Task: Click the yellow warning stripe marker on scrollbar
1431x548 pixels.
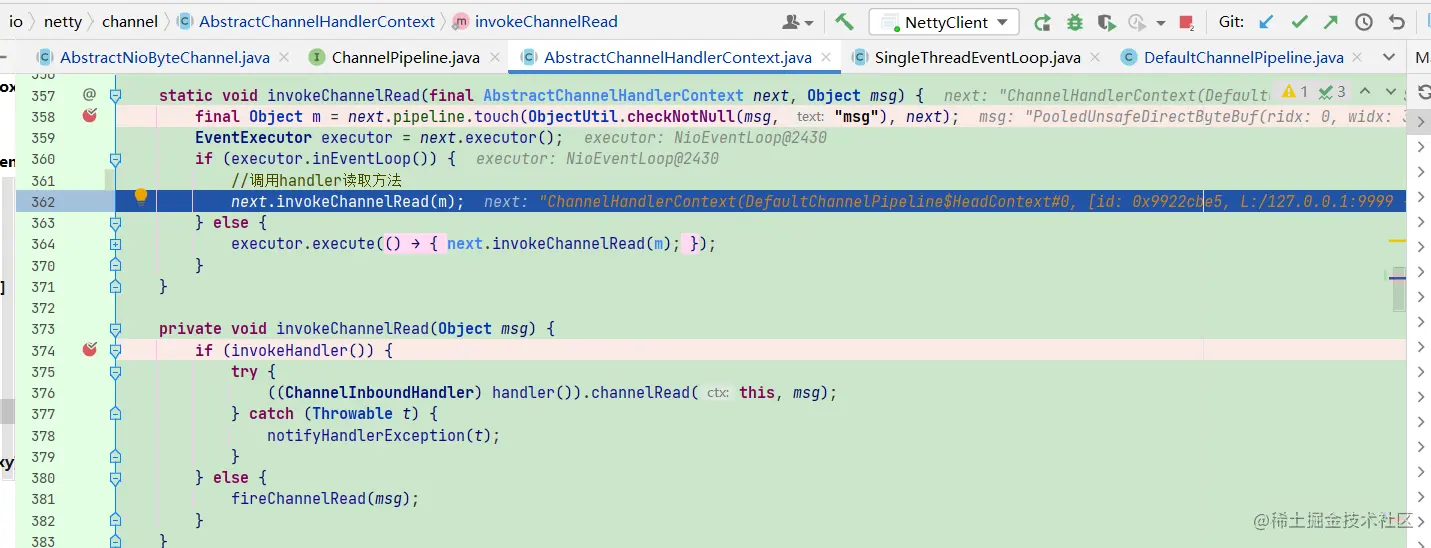Action: tap(1397, 241)
